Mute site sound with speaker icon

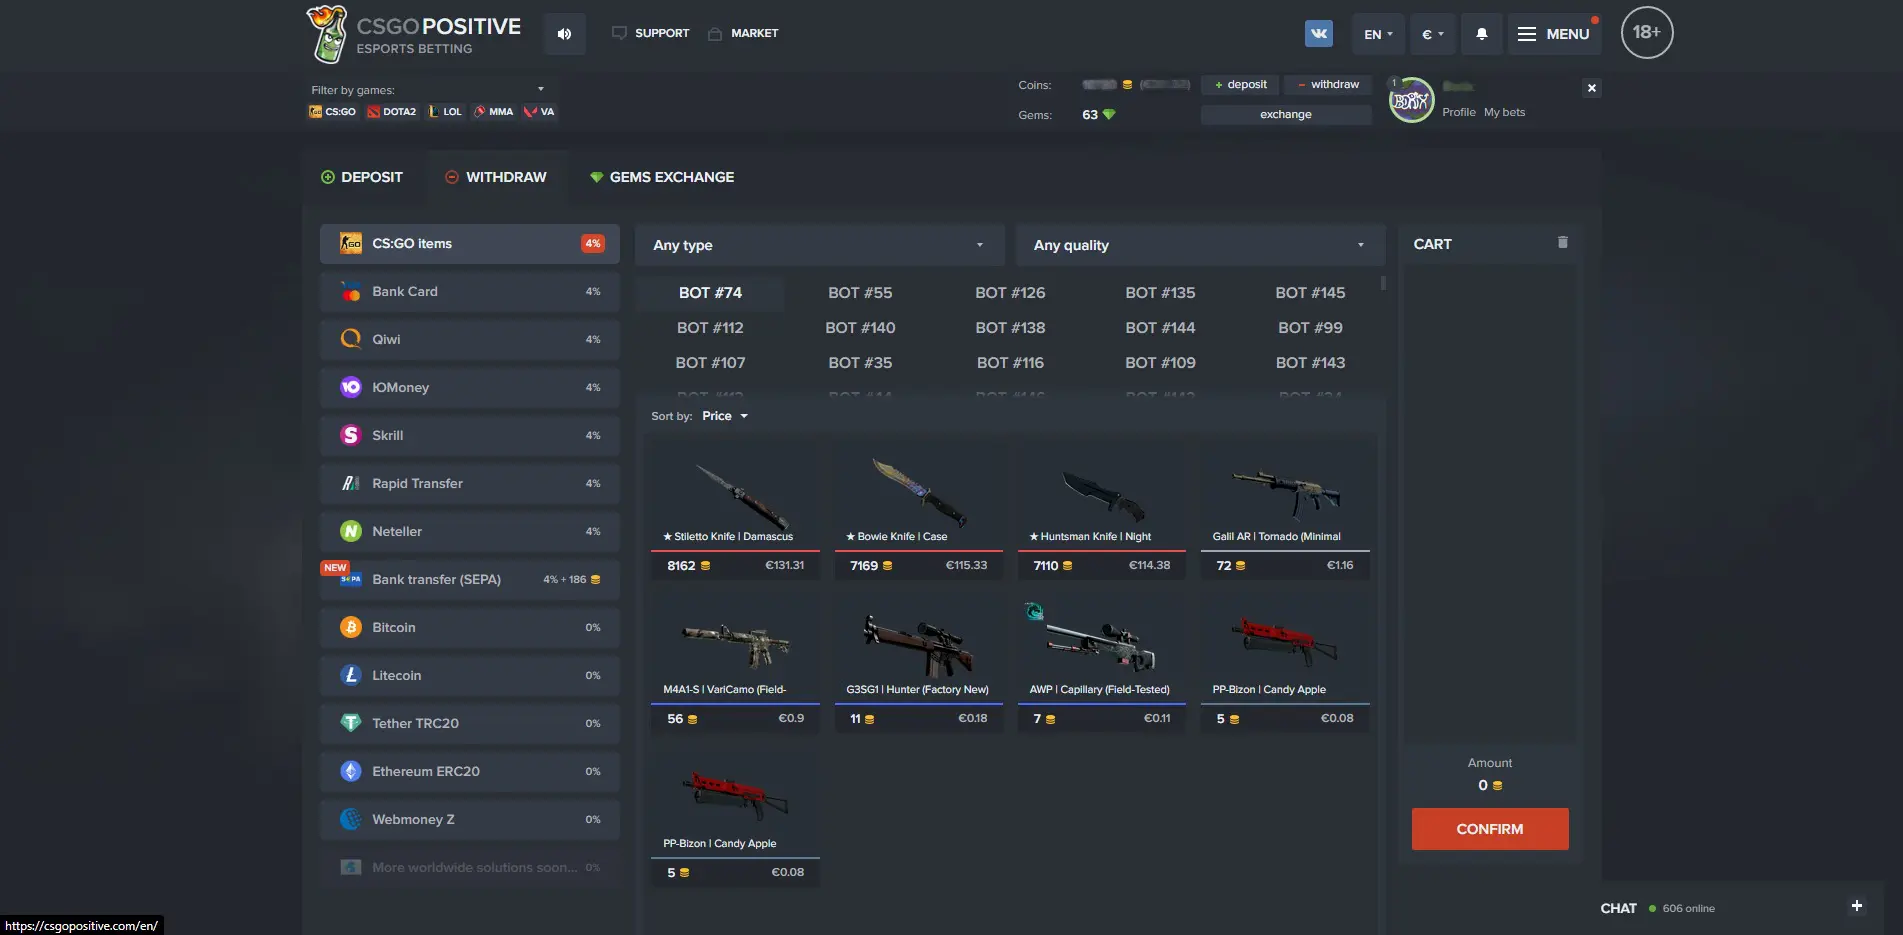(565, 34)
